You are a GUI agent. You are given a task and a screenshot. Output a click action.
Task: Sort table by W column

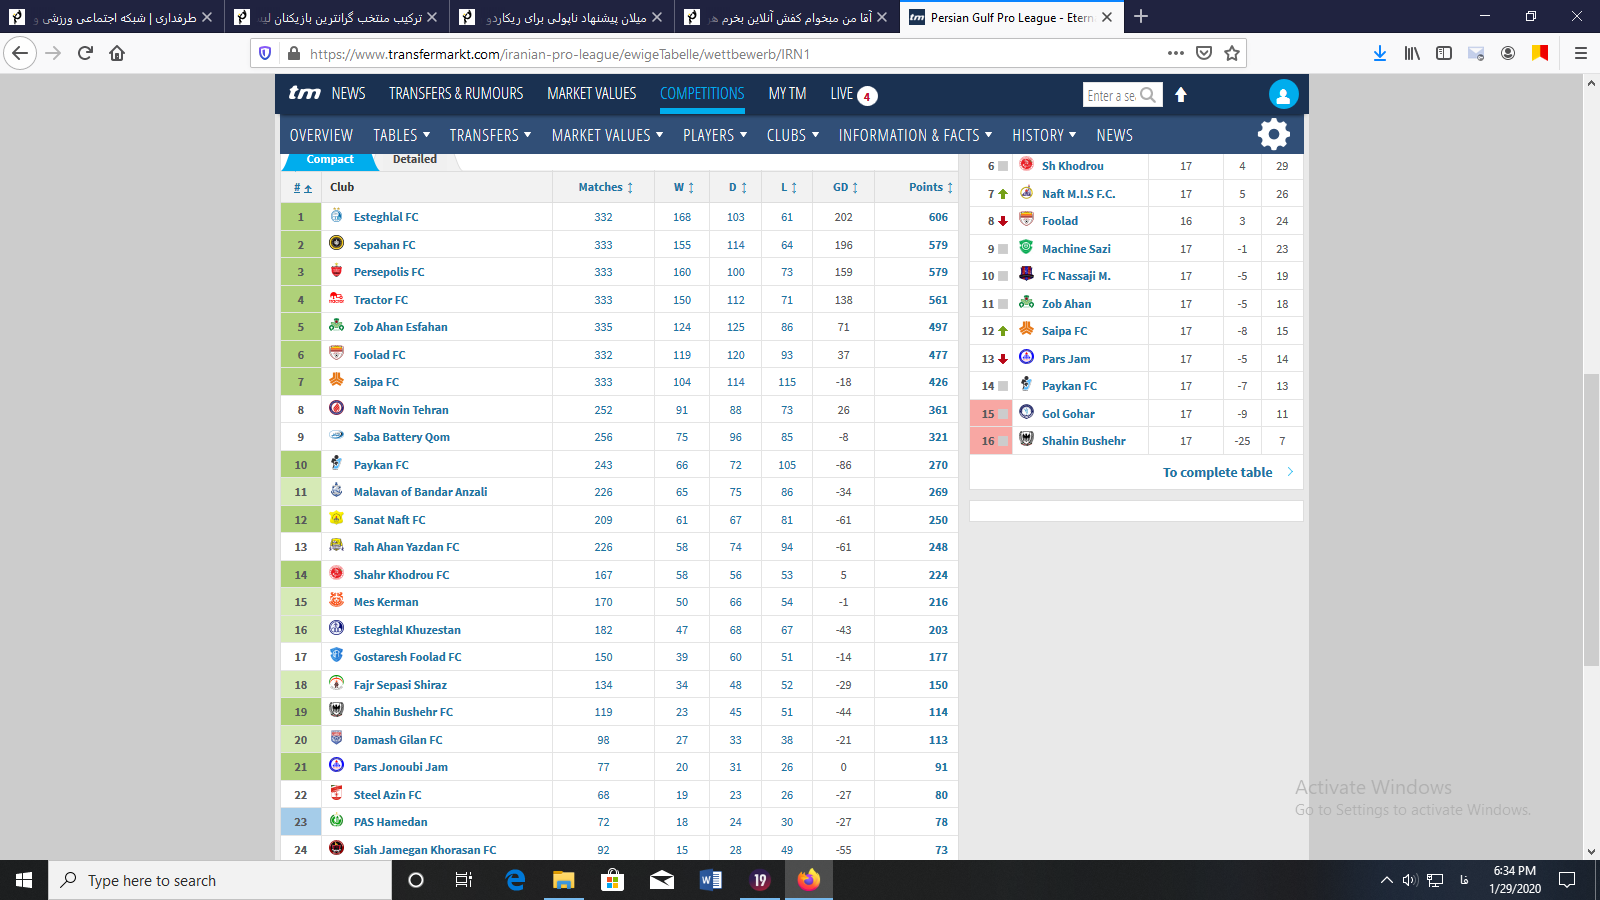click(683, 187)
